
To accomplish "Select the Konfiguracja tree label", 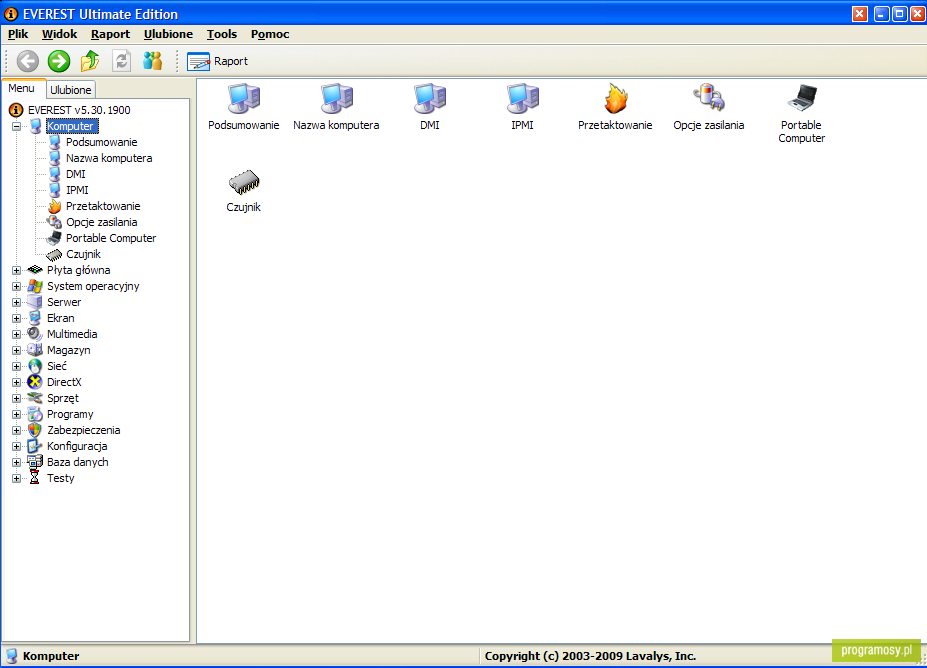I will click(x=77, y=446).
